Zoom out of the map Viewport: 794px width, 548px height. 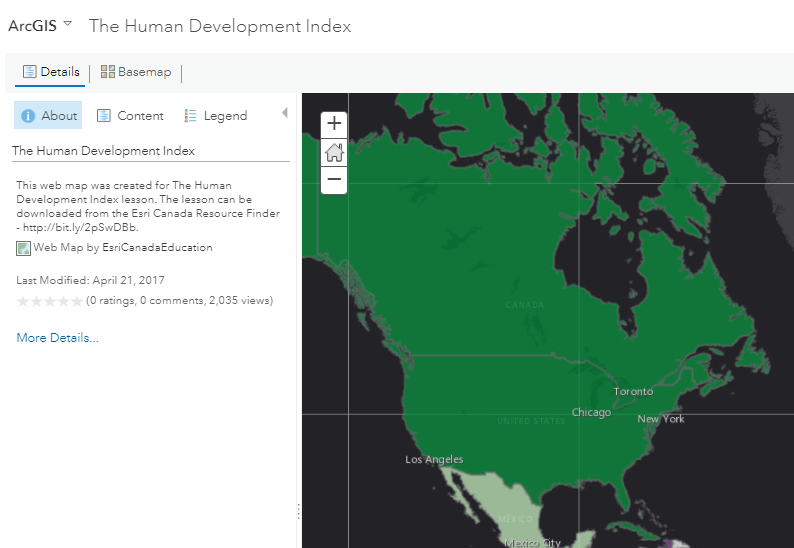[334, 180]
